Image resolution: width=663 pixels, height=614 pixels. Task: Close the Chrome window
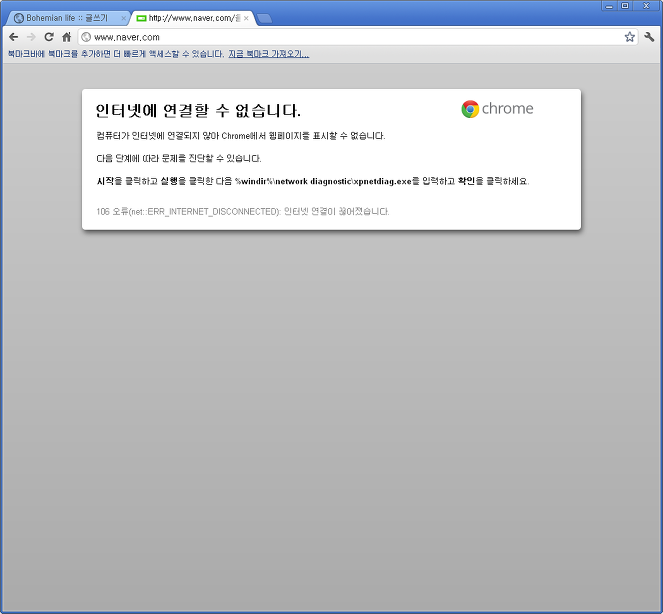click(x=647, y=6)
